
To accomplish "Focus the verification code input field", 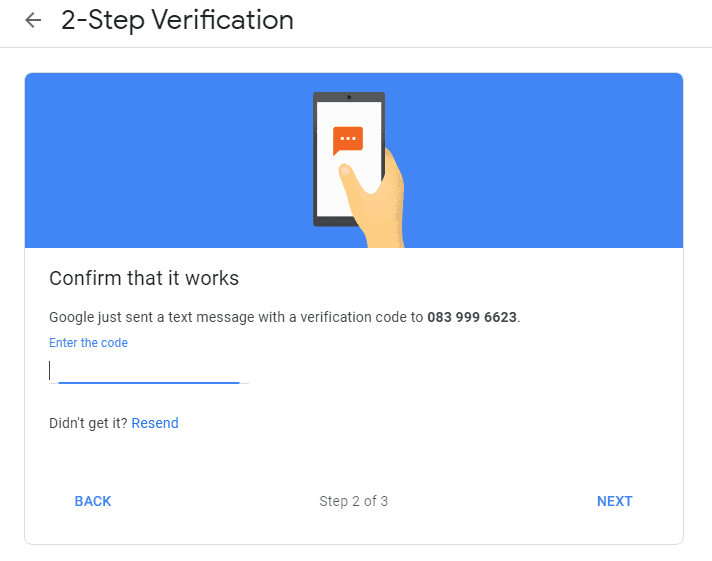I will click(148, 371).
